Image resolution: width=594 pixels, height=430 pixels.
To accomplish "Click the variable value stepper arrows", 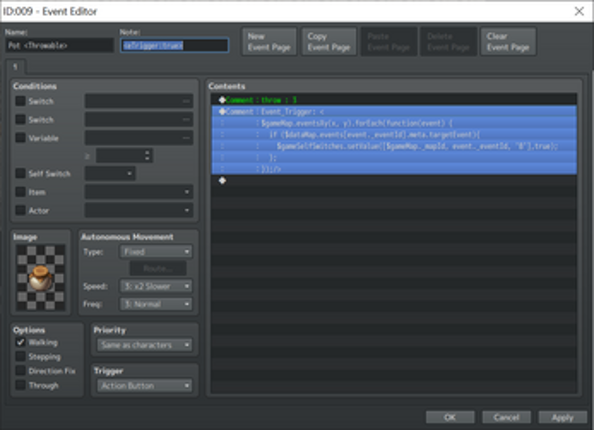I will 147,155.
